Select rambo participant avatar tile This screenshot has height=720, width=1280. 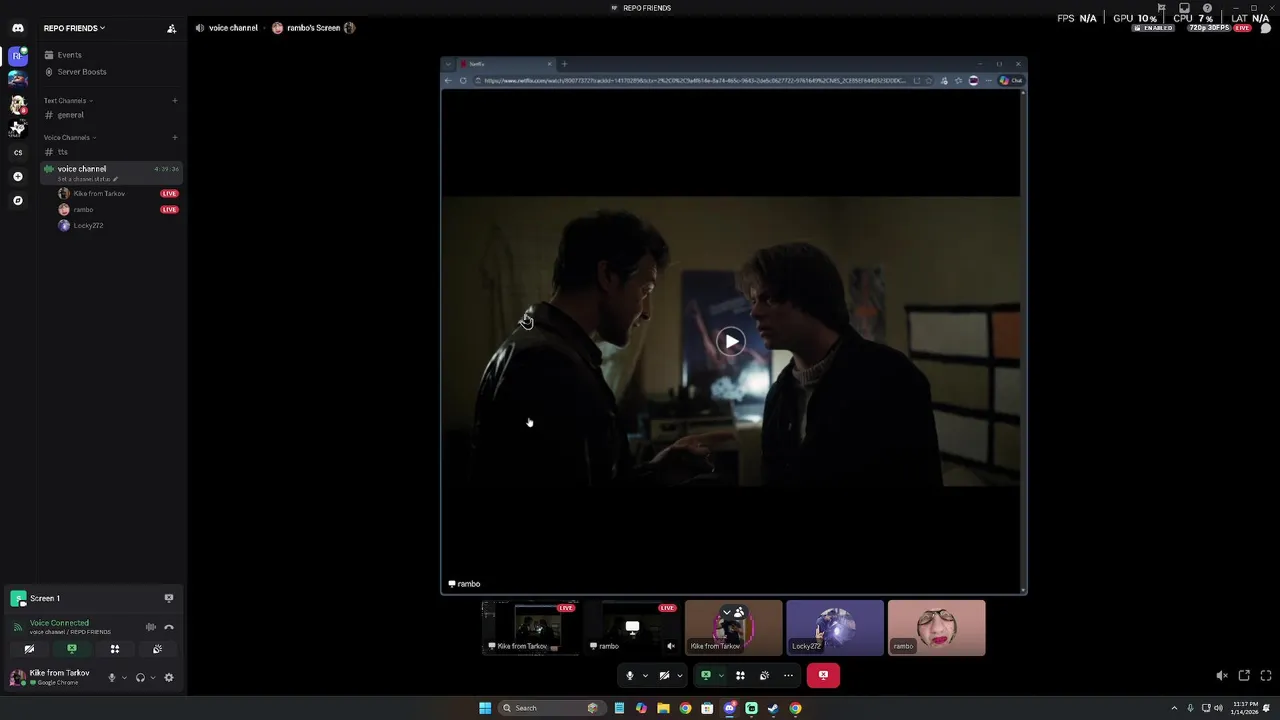tap(937, 627)
